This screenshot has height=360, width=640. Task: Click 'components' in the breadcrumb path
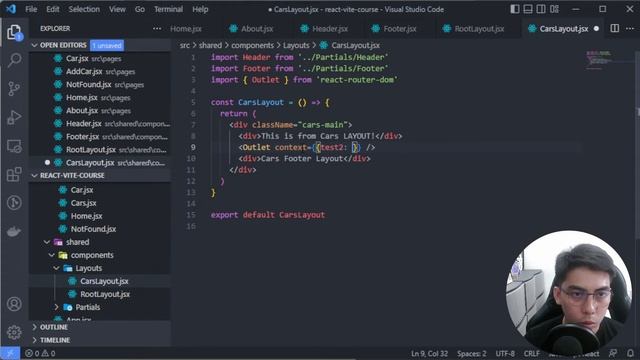pyautogui.click(x=252, y=45)
